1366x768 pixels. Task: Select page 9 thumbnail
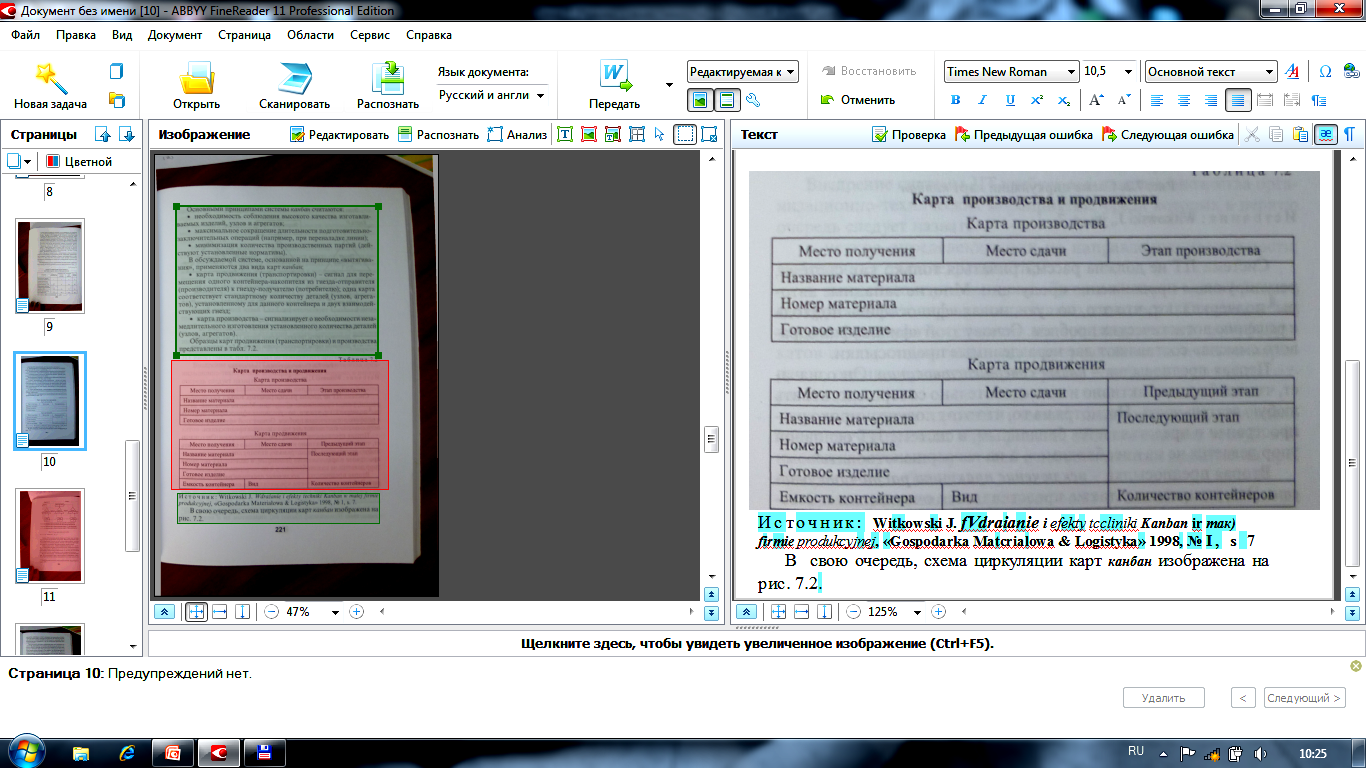click(x=50, y=266)
